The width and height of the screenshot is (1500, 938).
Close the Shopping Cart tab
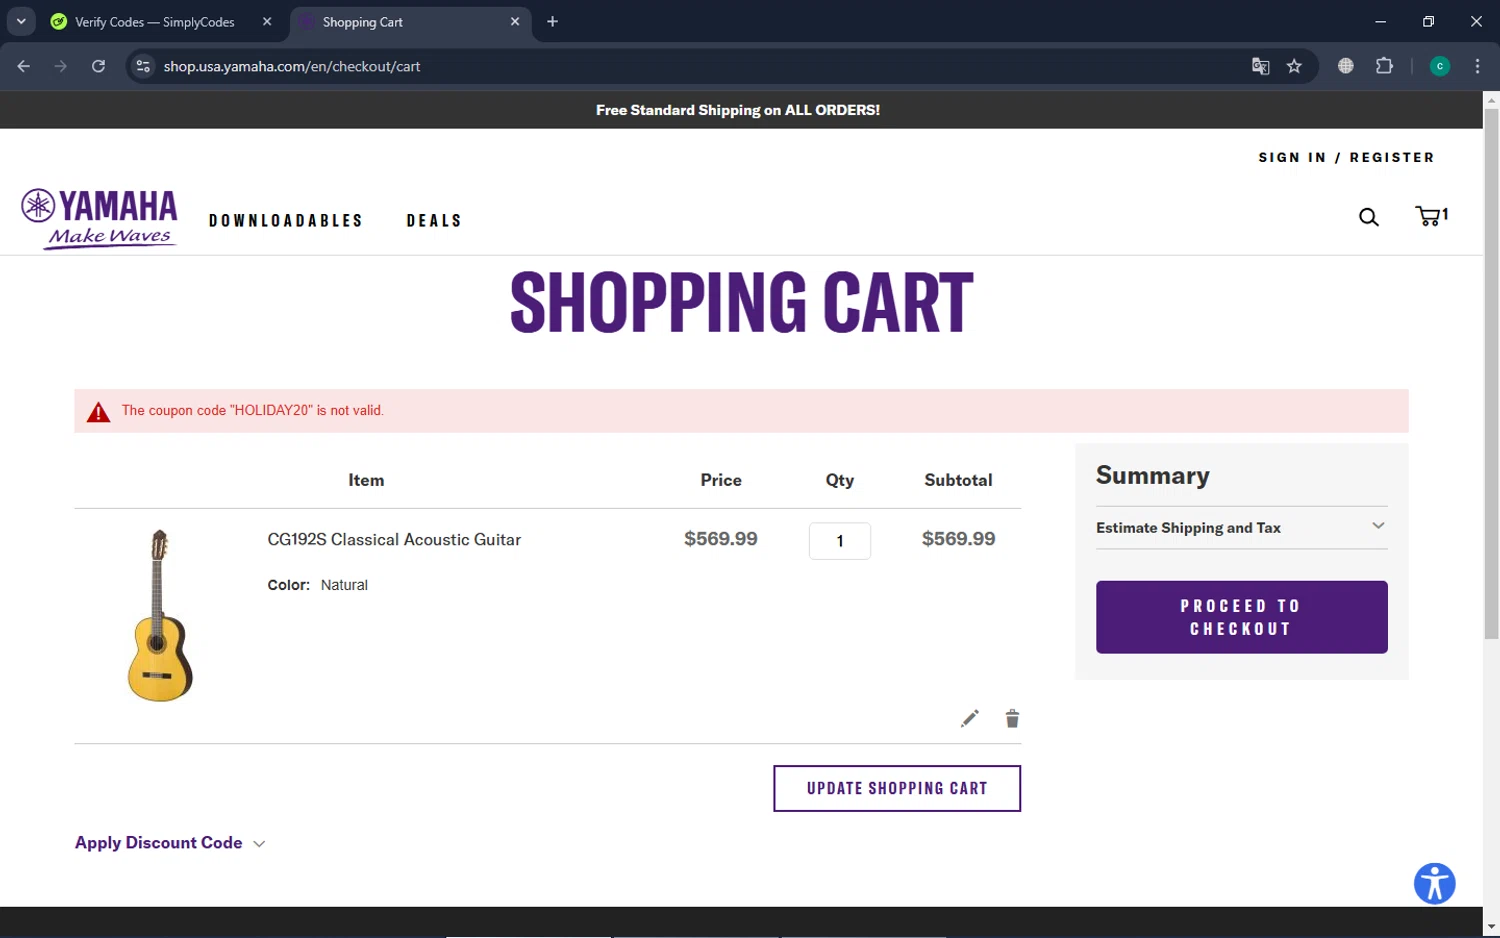click(x=515, y=21)
